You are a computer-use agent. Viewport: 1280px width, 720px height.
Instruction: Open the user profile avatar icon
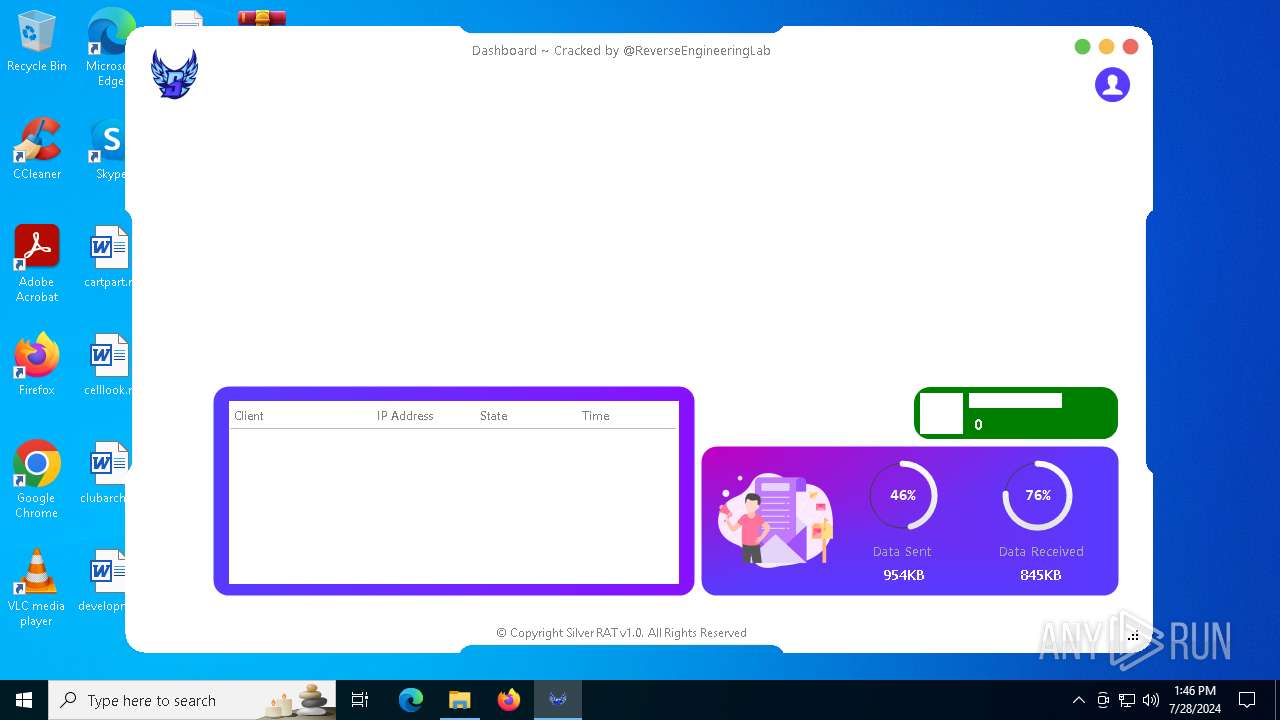1112,85
